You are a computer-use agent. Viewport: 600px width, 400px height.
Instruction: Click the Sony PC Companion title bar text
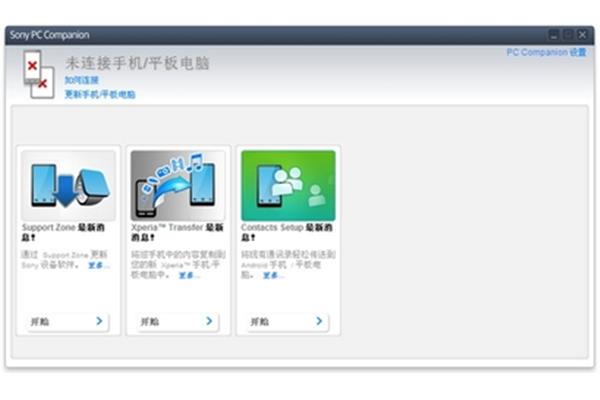tap(50, 35)
